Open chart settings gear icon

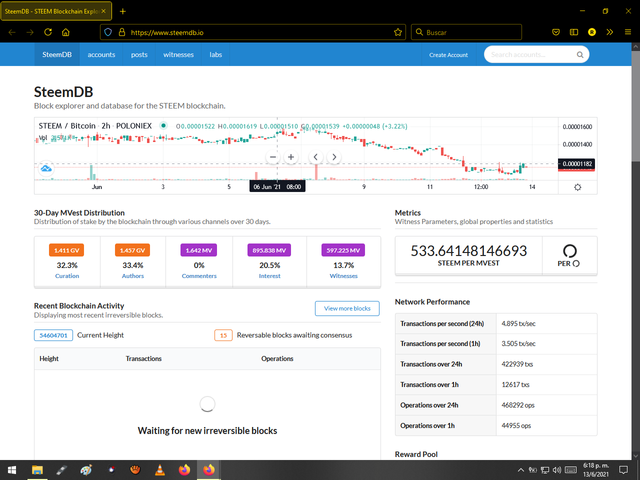pyautogui.click(x=577, y=187)
